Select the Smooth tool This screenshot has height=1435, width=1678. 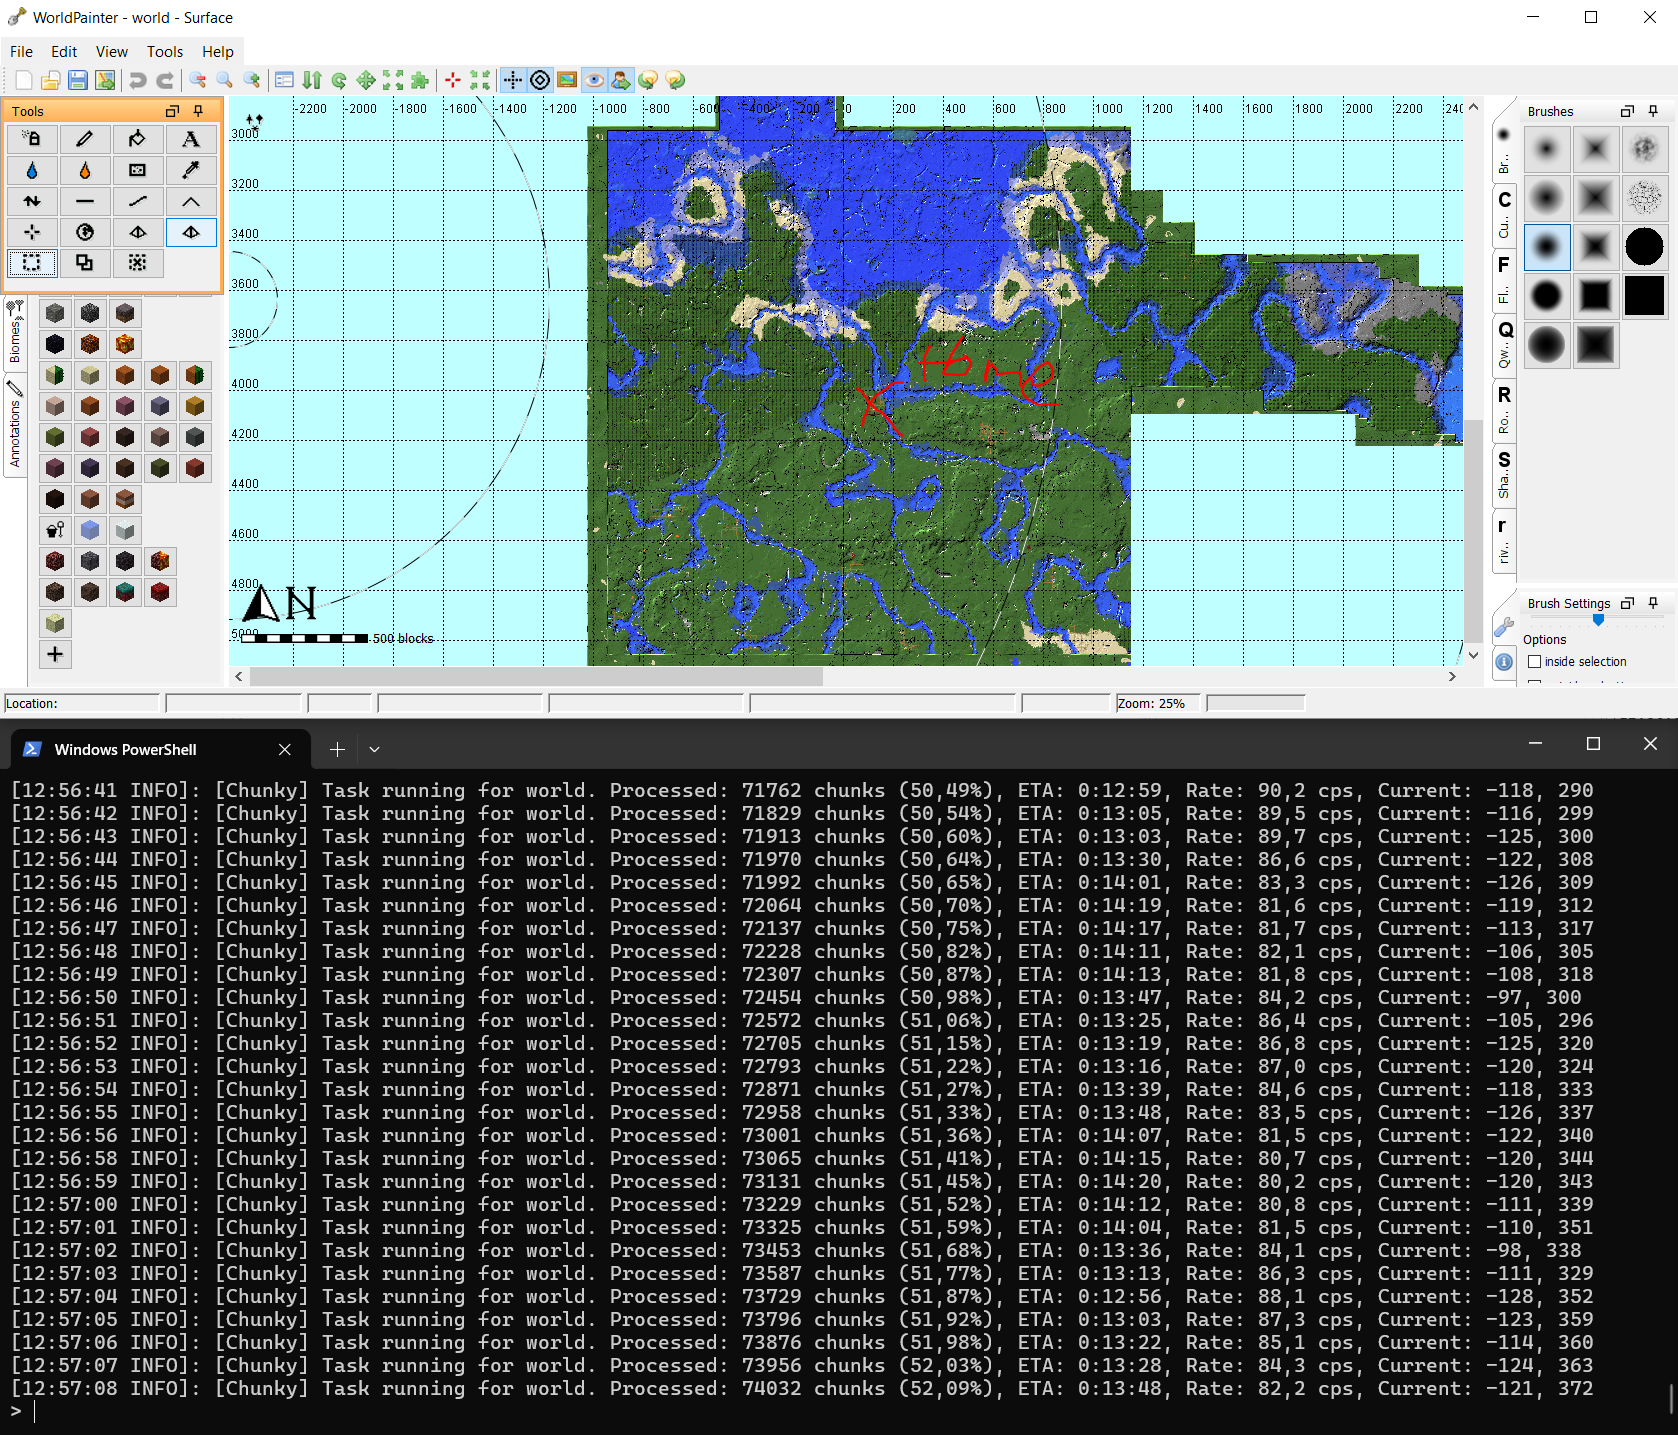tap(138, 201)
